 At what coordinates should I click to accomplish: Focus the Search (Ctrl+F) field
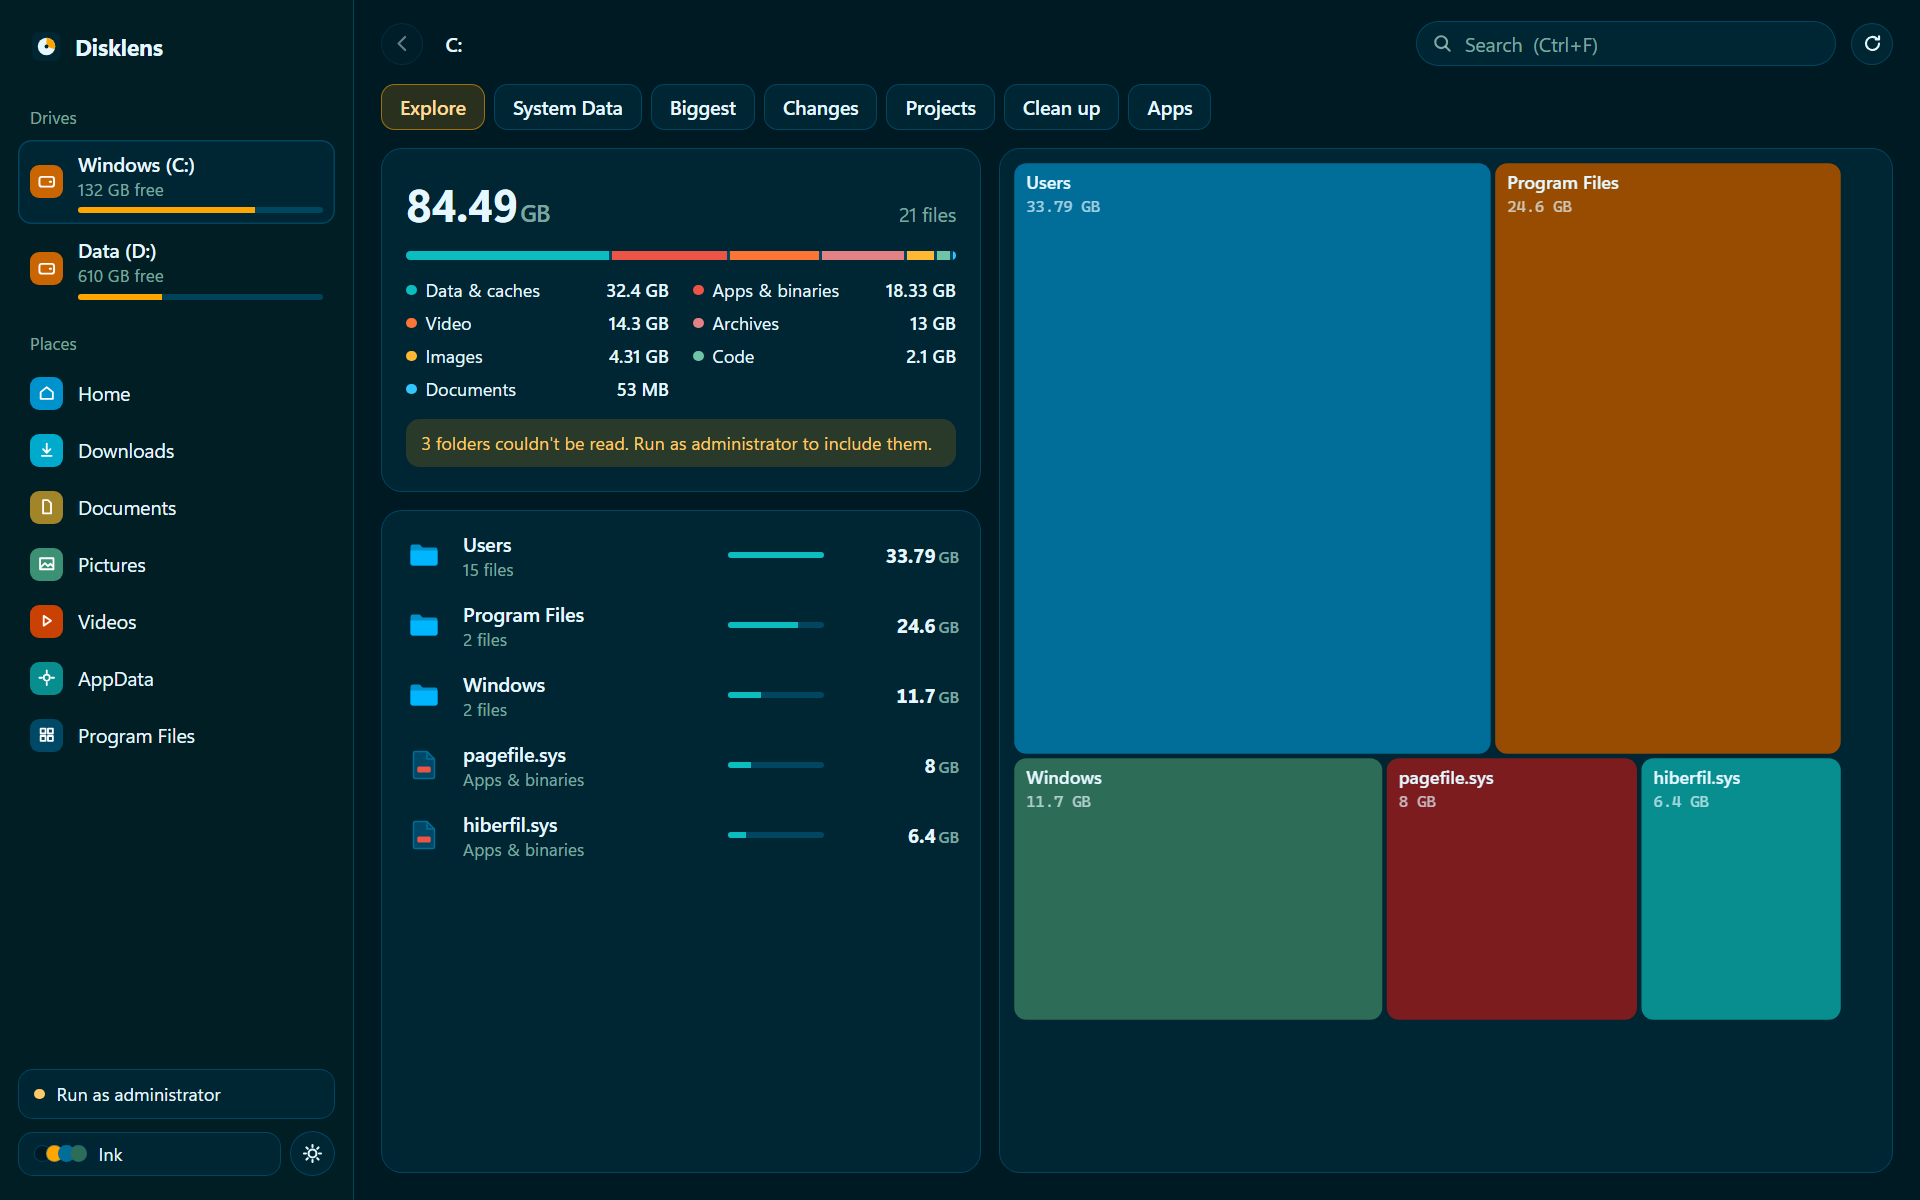click(1625, 44)
